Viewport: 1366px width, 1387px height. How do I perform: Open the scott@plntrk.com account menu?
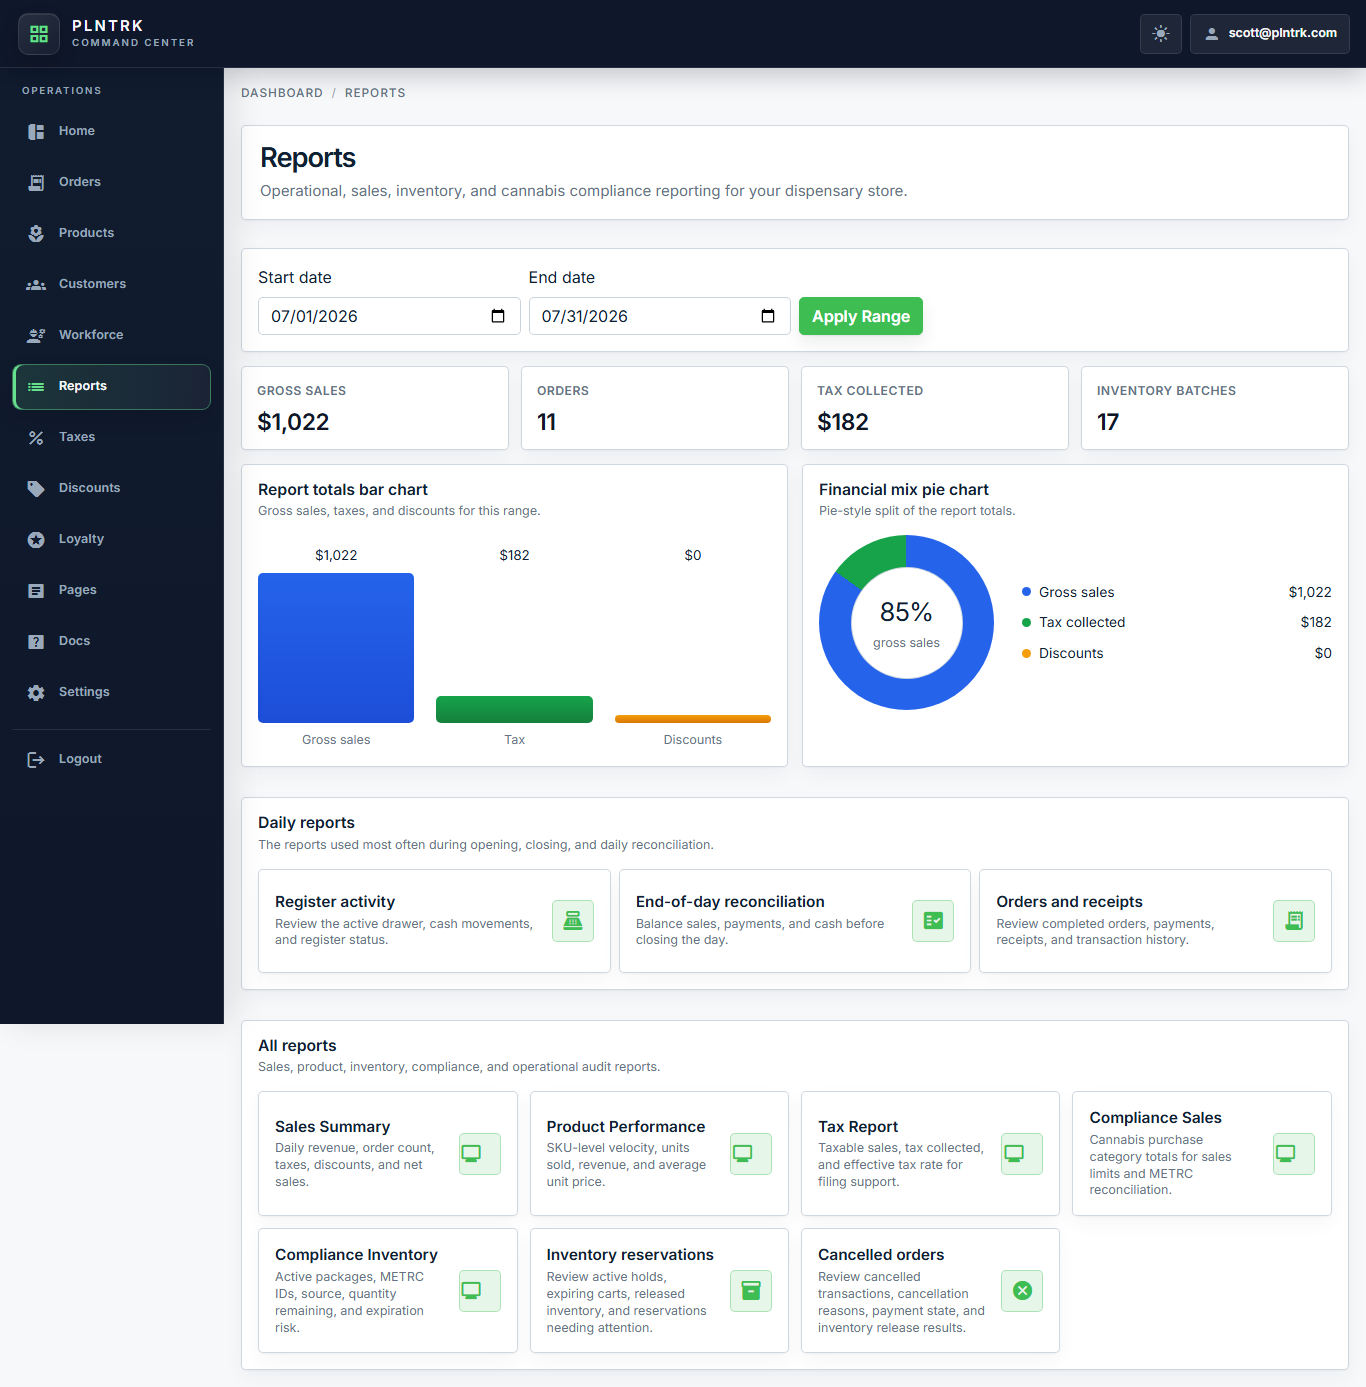coord(1270,34)
